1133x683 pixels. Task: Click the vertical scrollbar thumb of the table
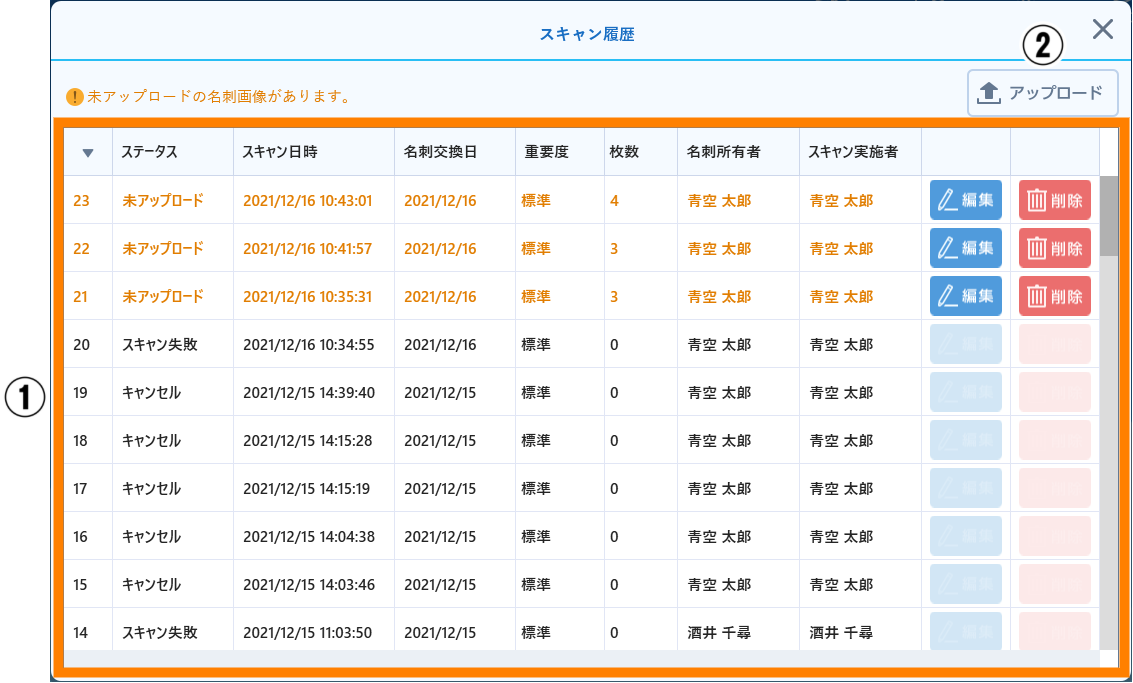click(x=1108, y=215)
